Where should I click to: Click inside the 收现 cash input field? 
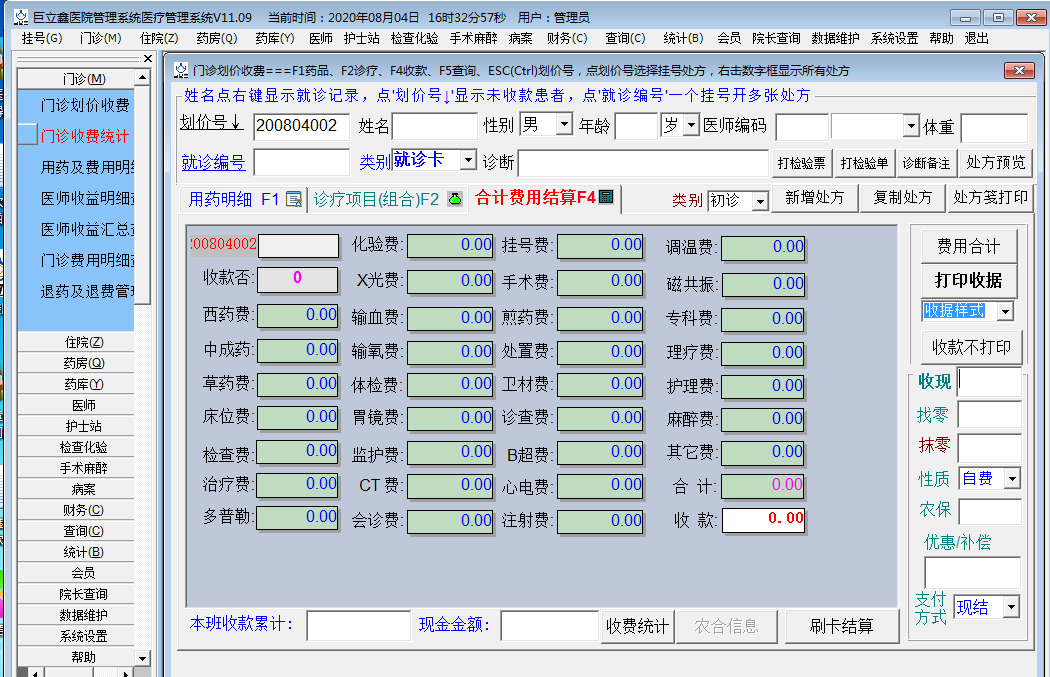click(990, 381)
